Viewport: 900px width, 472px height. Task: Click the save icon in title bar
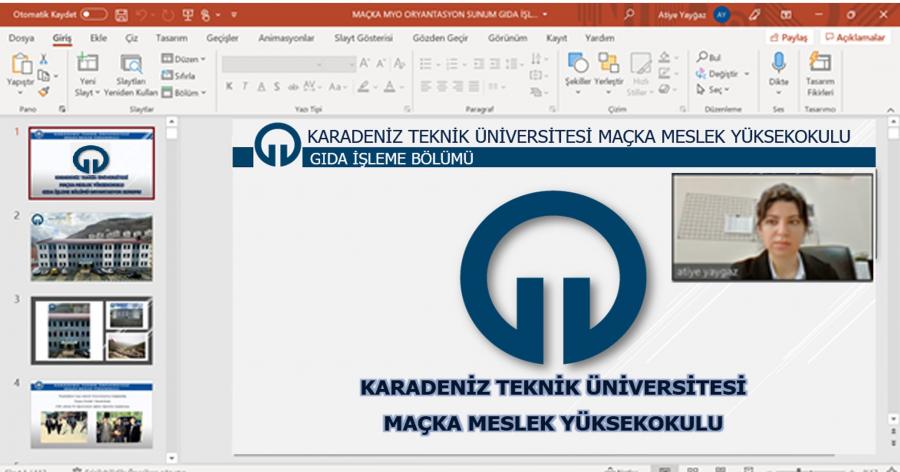tap(122, 15)
